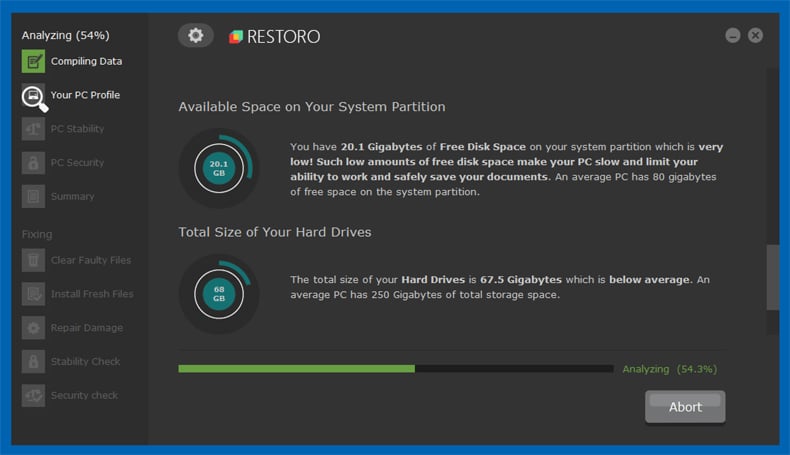Click the PC Stability scales icon
Image resolution: width=790 pixels, height=455 pixels.
click(x=33, y=128)
